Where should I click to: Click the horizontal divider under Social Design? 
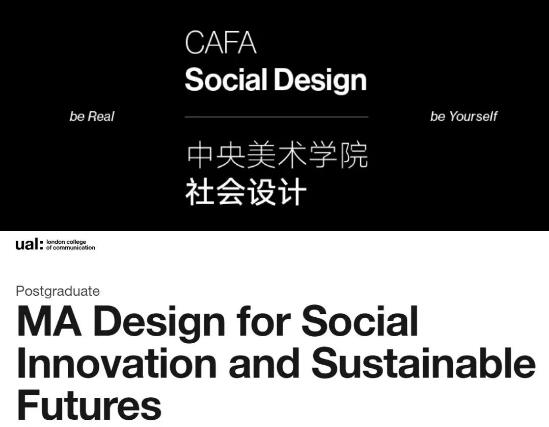(x=276, y=117)
